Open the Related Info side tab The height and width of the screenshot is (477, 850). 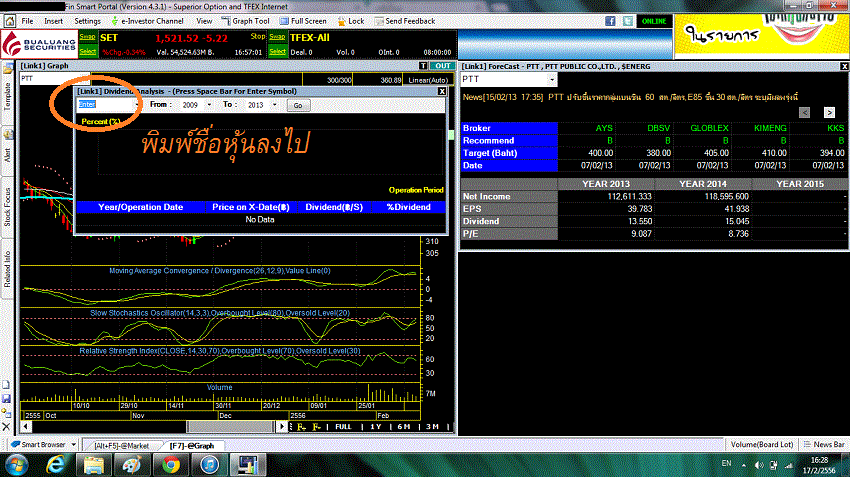click(x=7, y=268)
